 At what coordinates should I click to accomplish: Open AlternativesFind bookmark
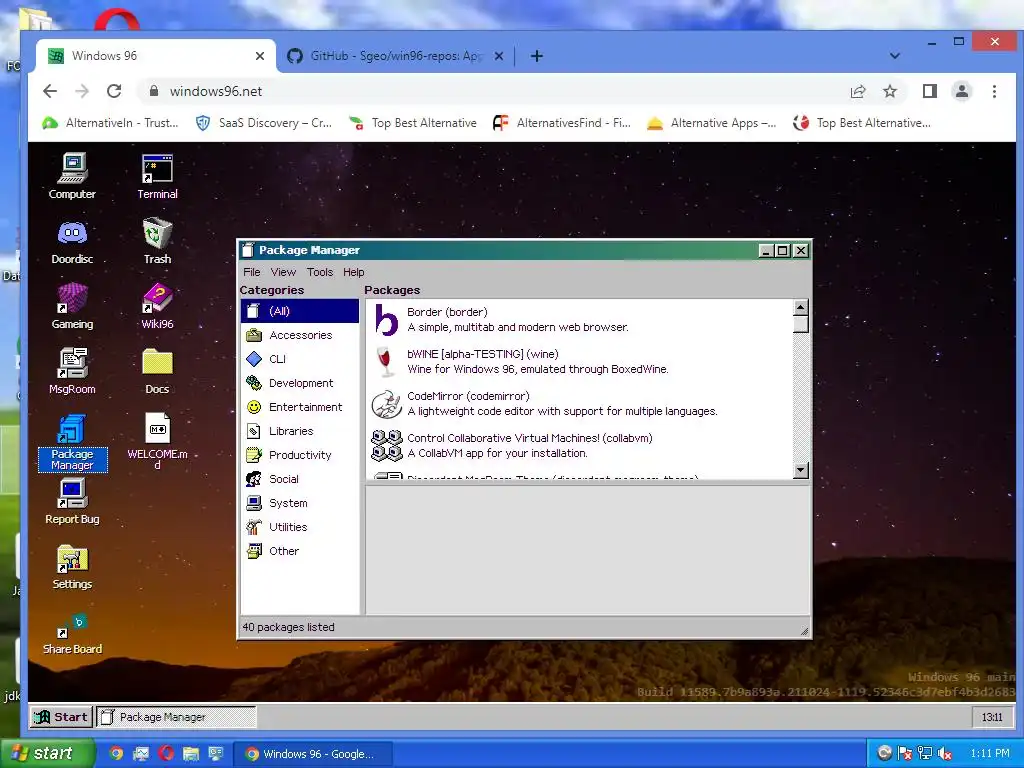click(x=562, y=123)
